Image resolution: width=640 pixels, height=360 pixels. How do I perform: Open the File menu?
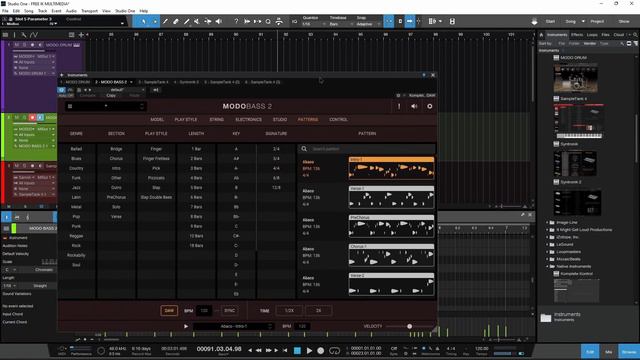tap(5, 11)
